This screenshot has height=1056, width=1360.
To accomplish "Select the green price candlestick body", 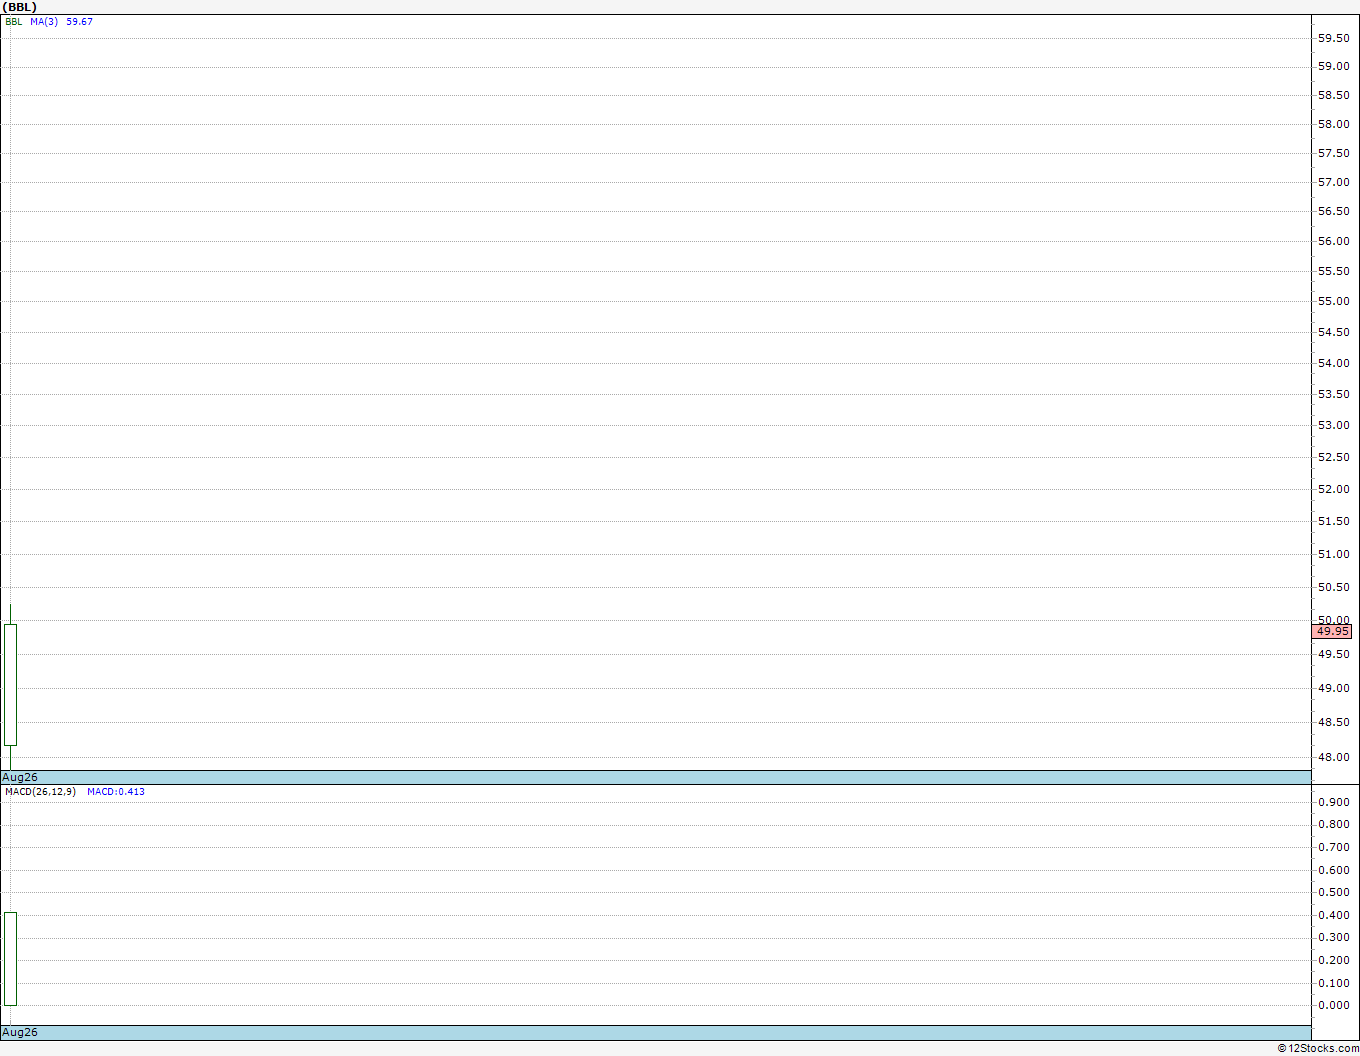I will coord(10,685).
